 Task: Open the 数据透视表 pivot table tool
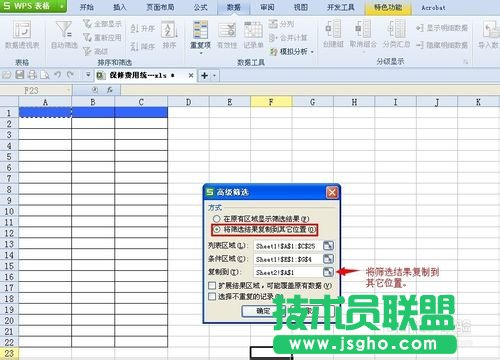[x=22, y=34]
